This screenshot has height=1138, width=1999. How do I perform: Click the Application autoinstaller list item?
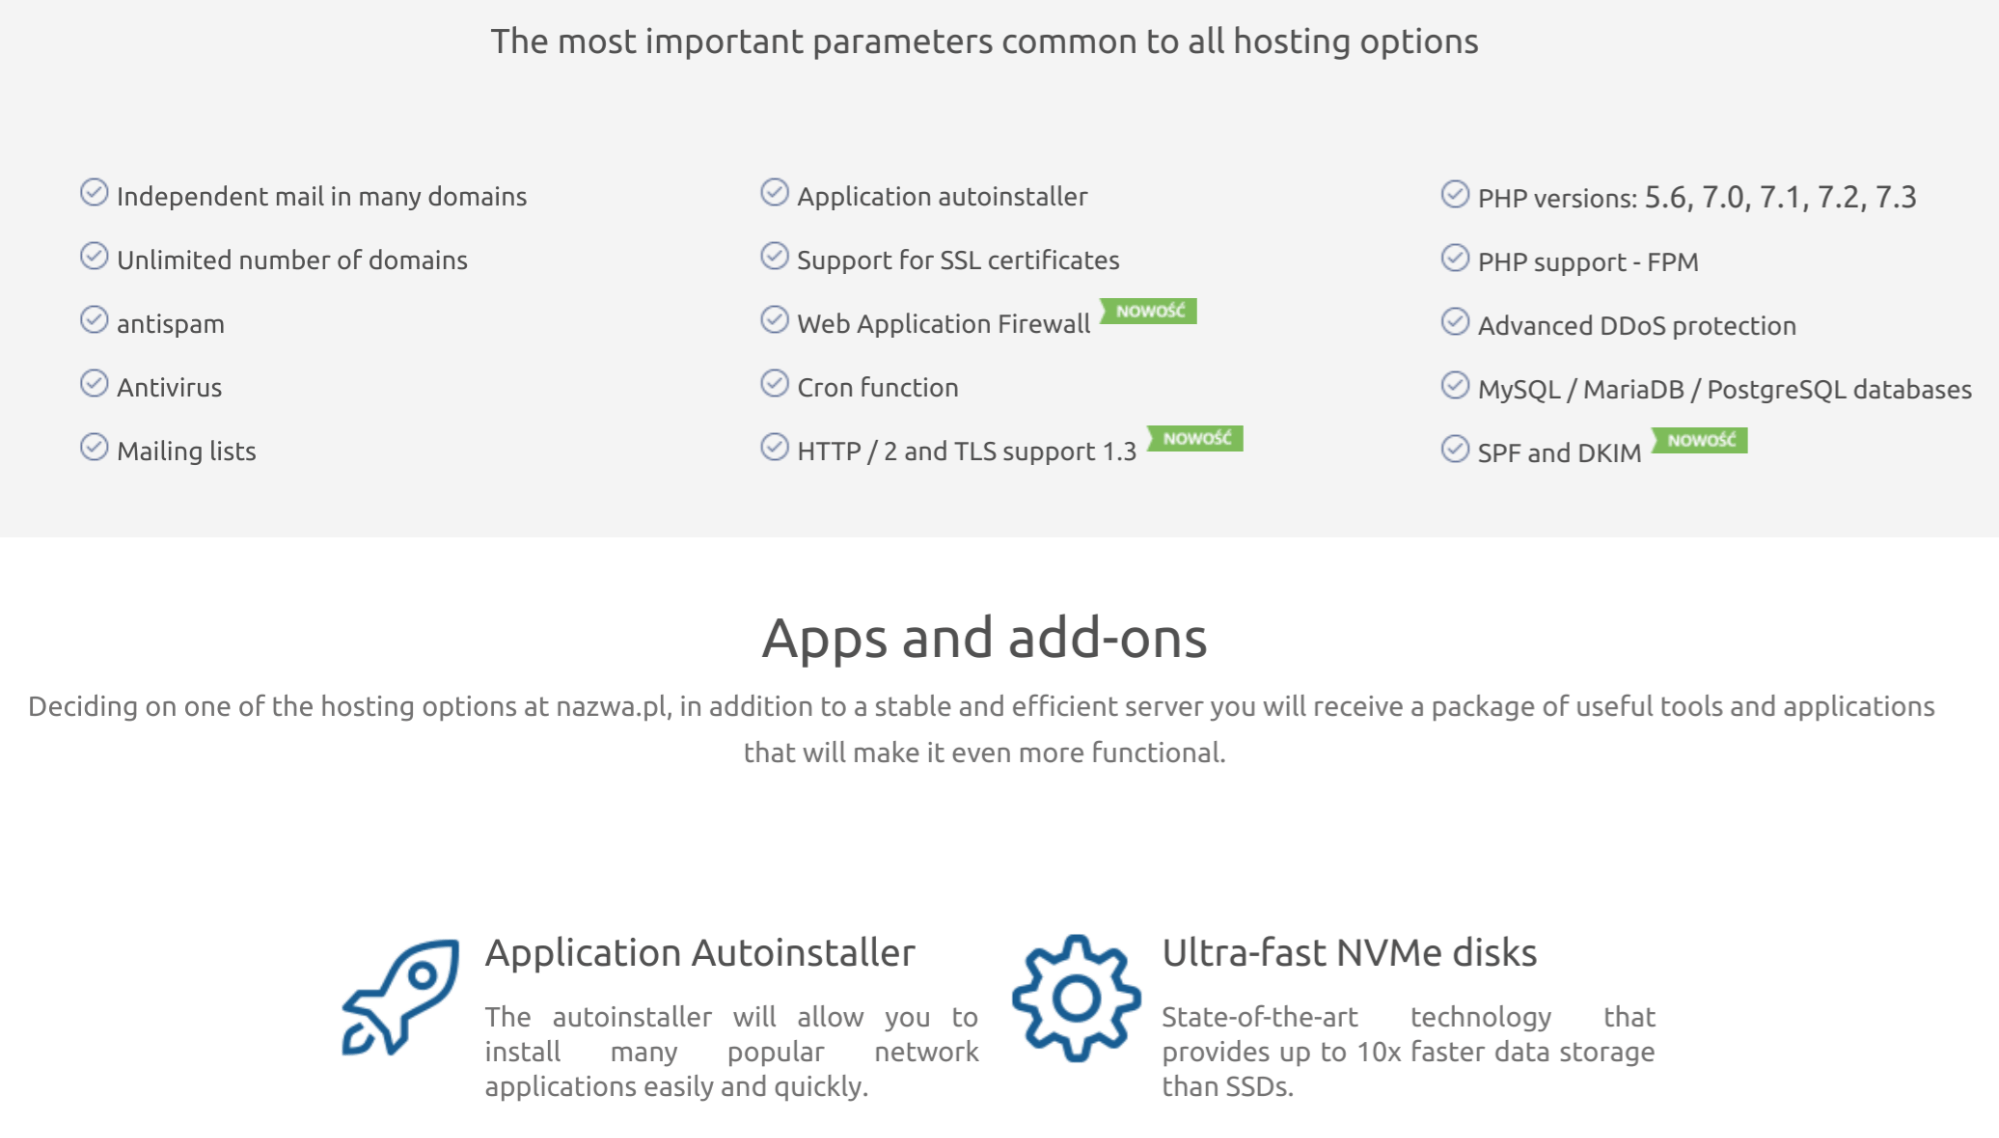coord(942,197)
